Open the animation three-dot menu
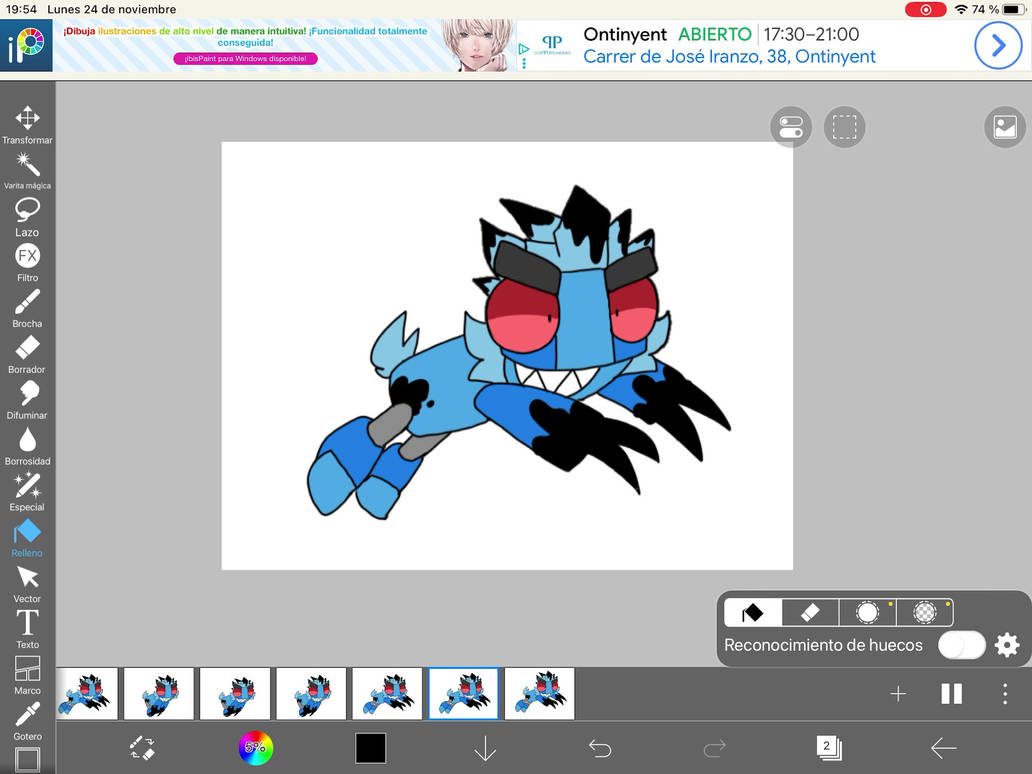This screenshot has width=1032, height=774. click(x=1005, y=694)
